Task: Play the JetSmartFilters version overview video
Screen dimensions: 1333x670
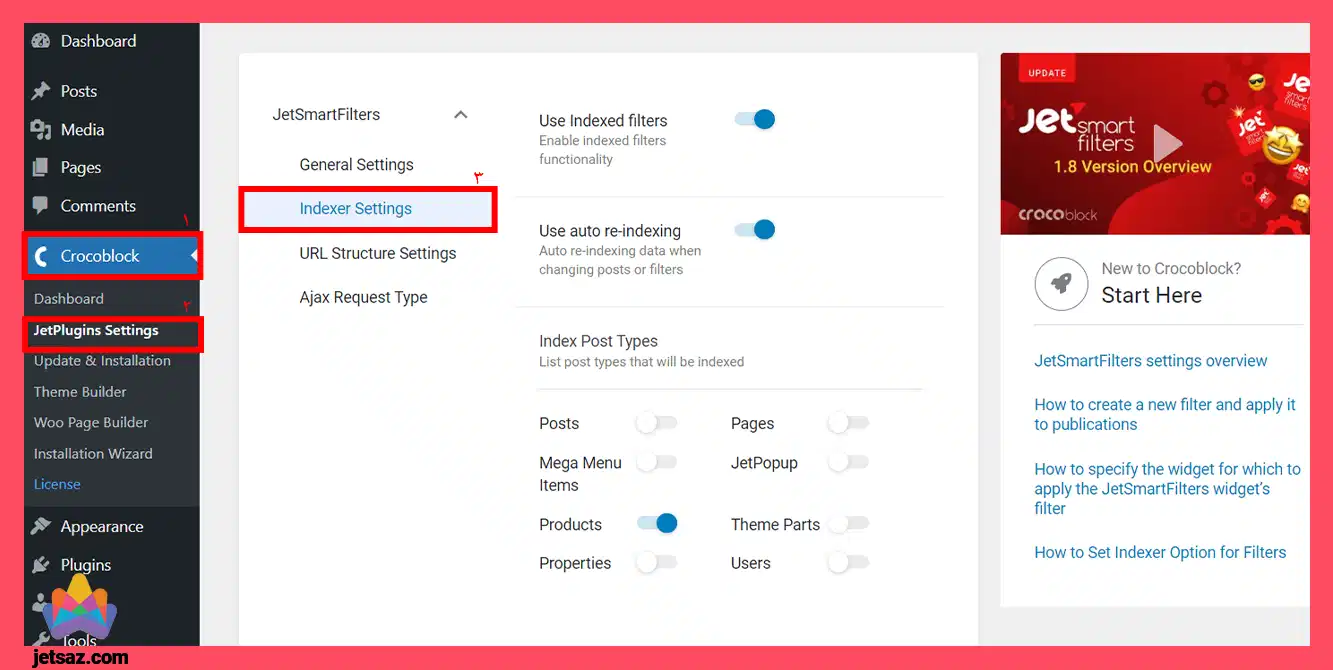Action: [x=1166, y=143]
